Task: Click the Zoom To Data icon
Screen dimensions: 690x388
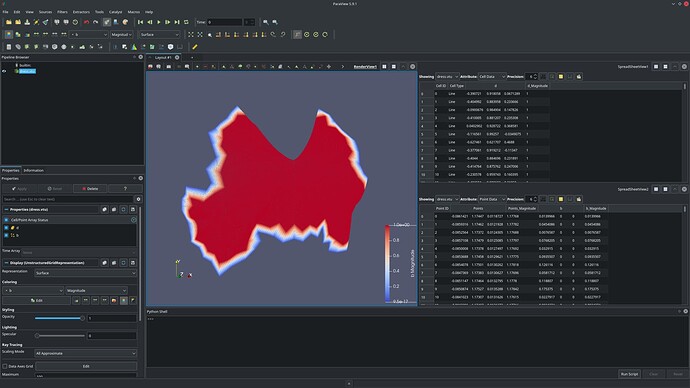Action: click(x=200, y=34)
